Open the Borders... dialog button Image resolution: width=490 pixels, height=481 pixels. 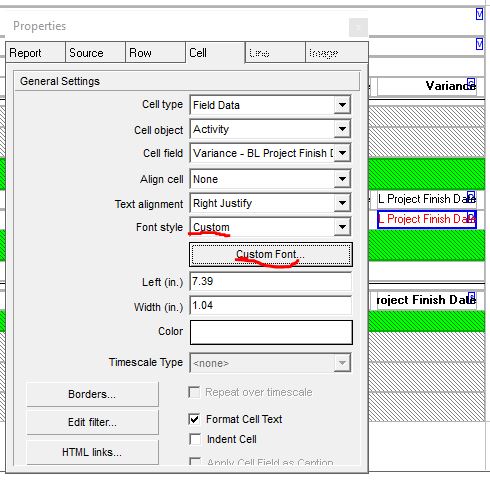coord(92,394)
